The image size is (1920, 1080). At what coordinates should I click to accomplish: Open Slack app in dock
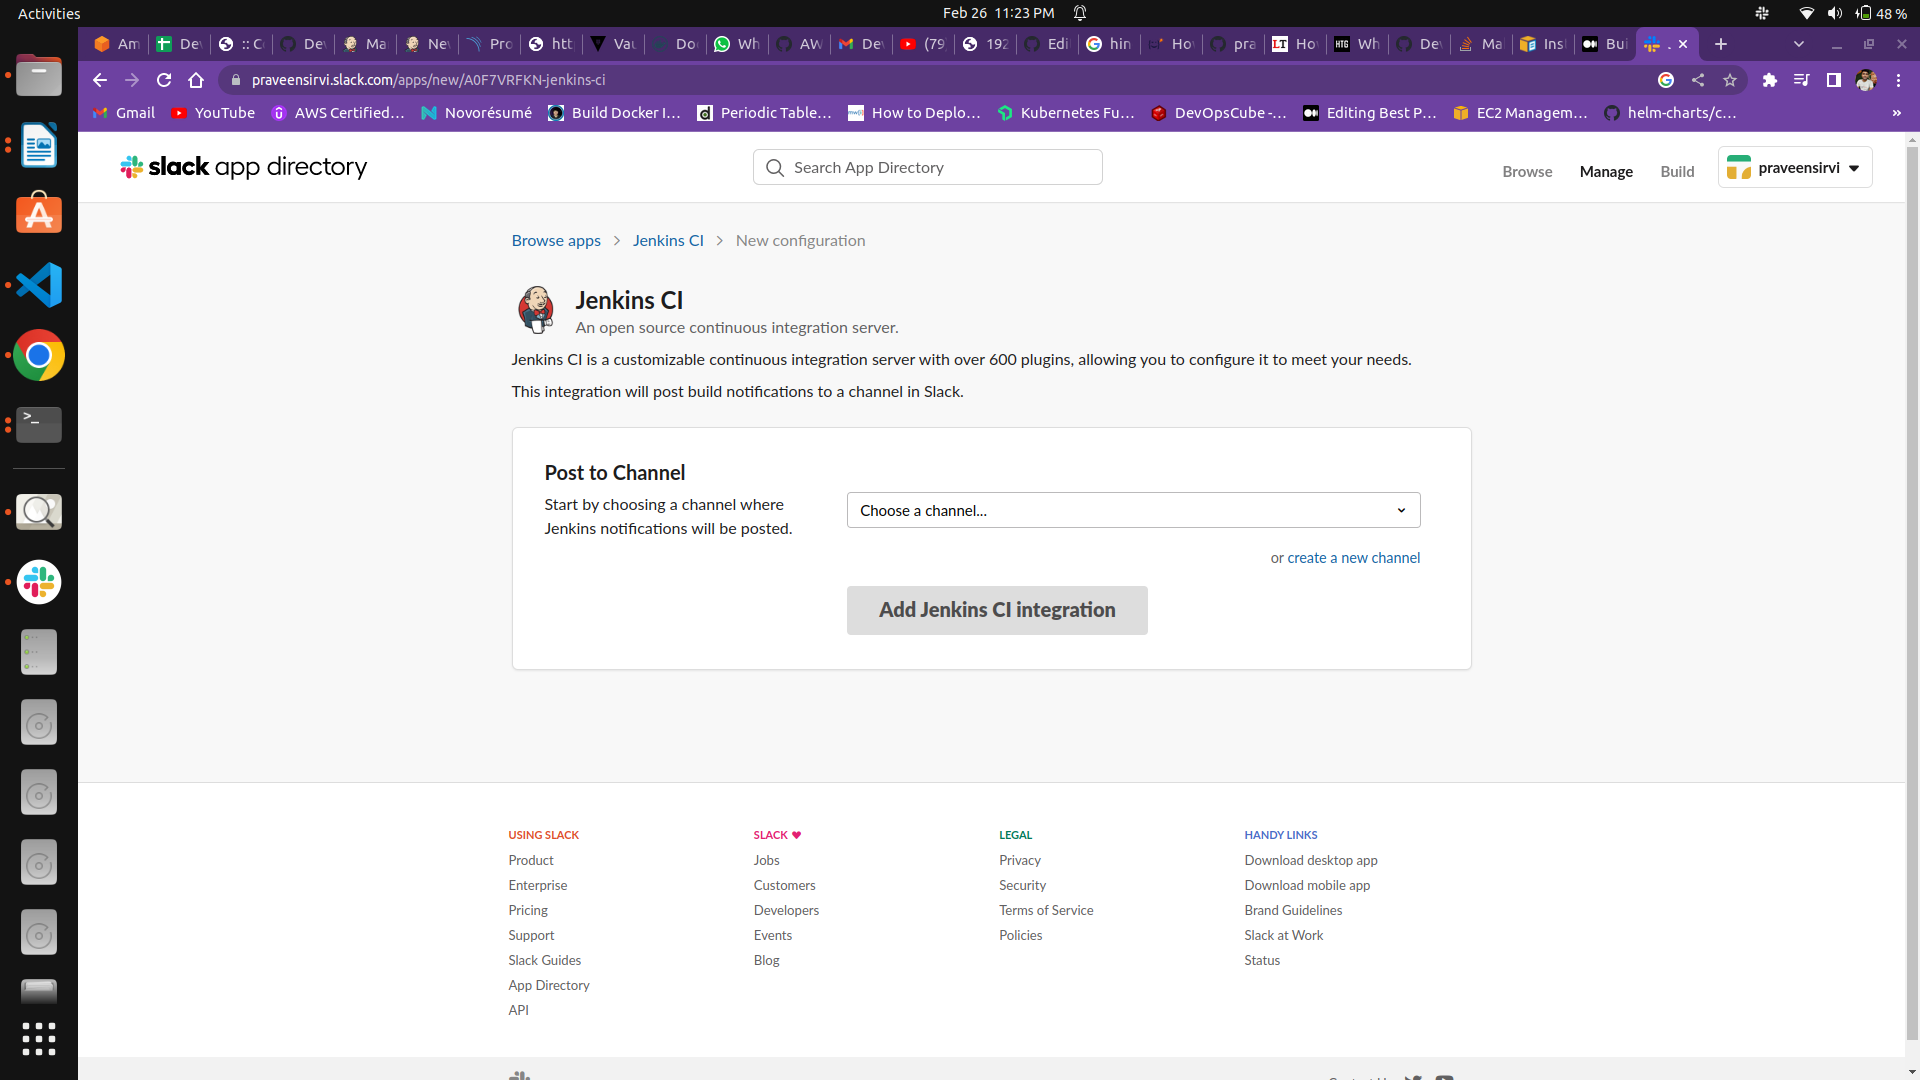[39, 582]
